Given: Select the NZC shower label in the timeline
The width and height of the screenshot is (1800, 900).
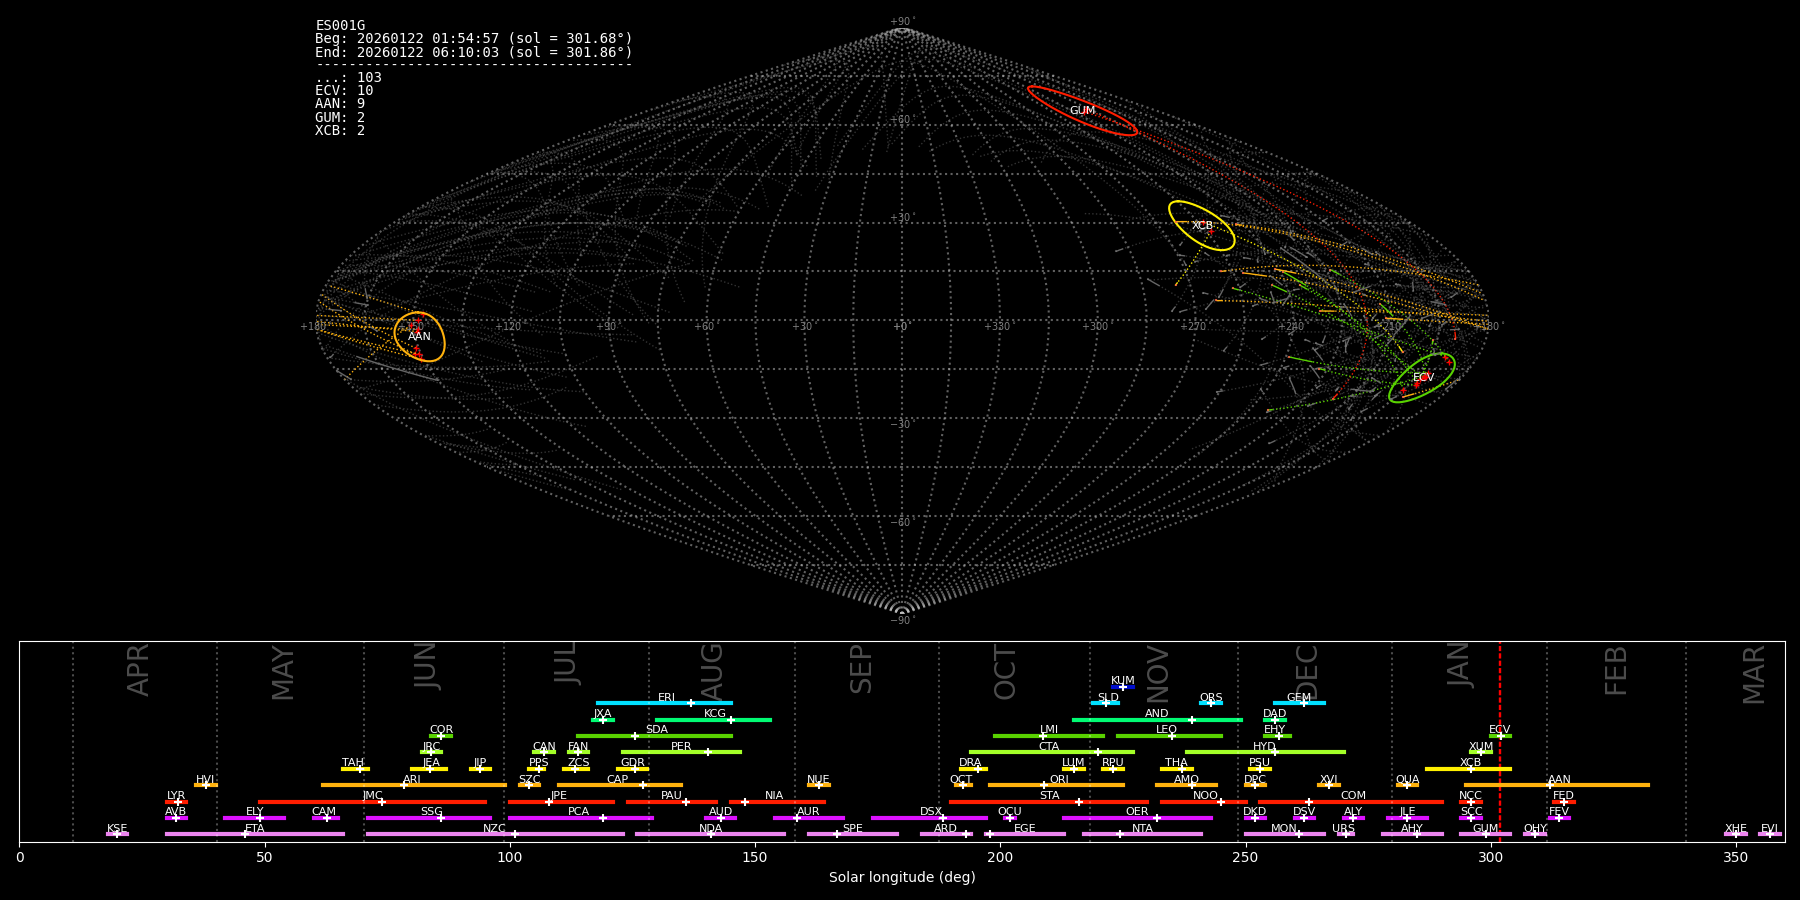Looking at the screenshot, I should (494, 829).
